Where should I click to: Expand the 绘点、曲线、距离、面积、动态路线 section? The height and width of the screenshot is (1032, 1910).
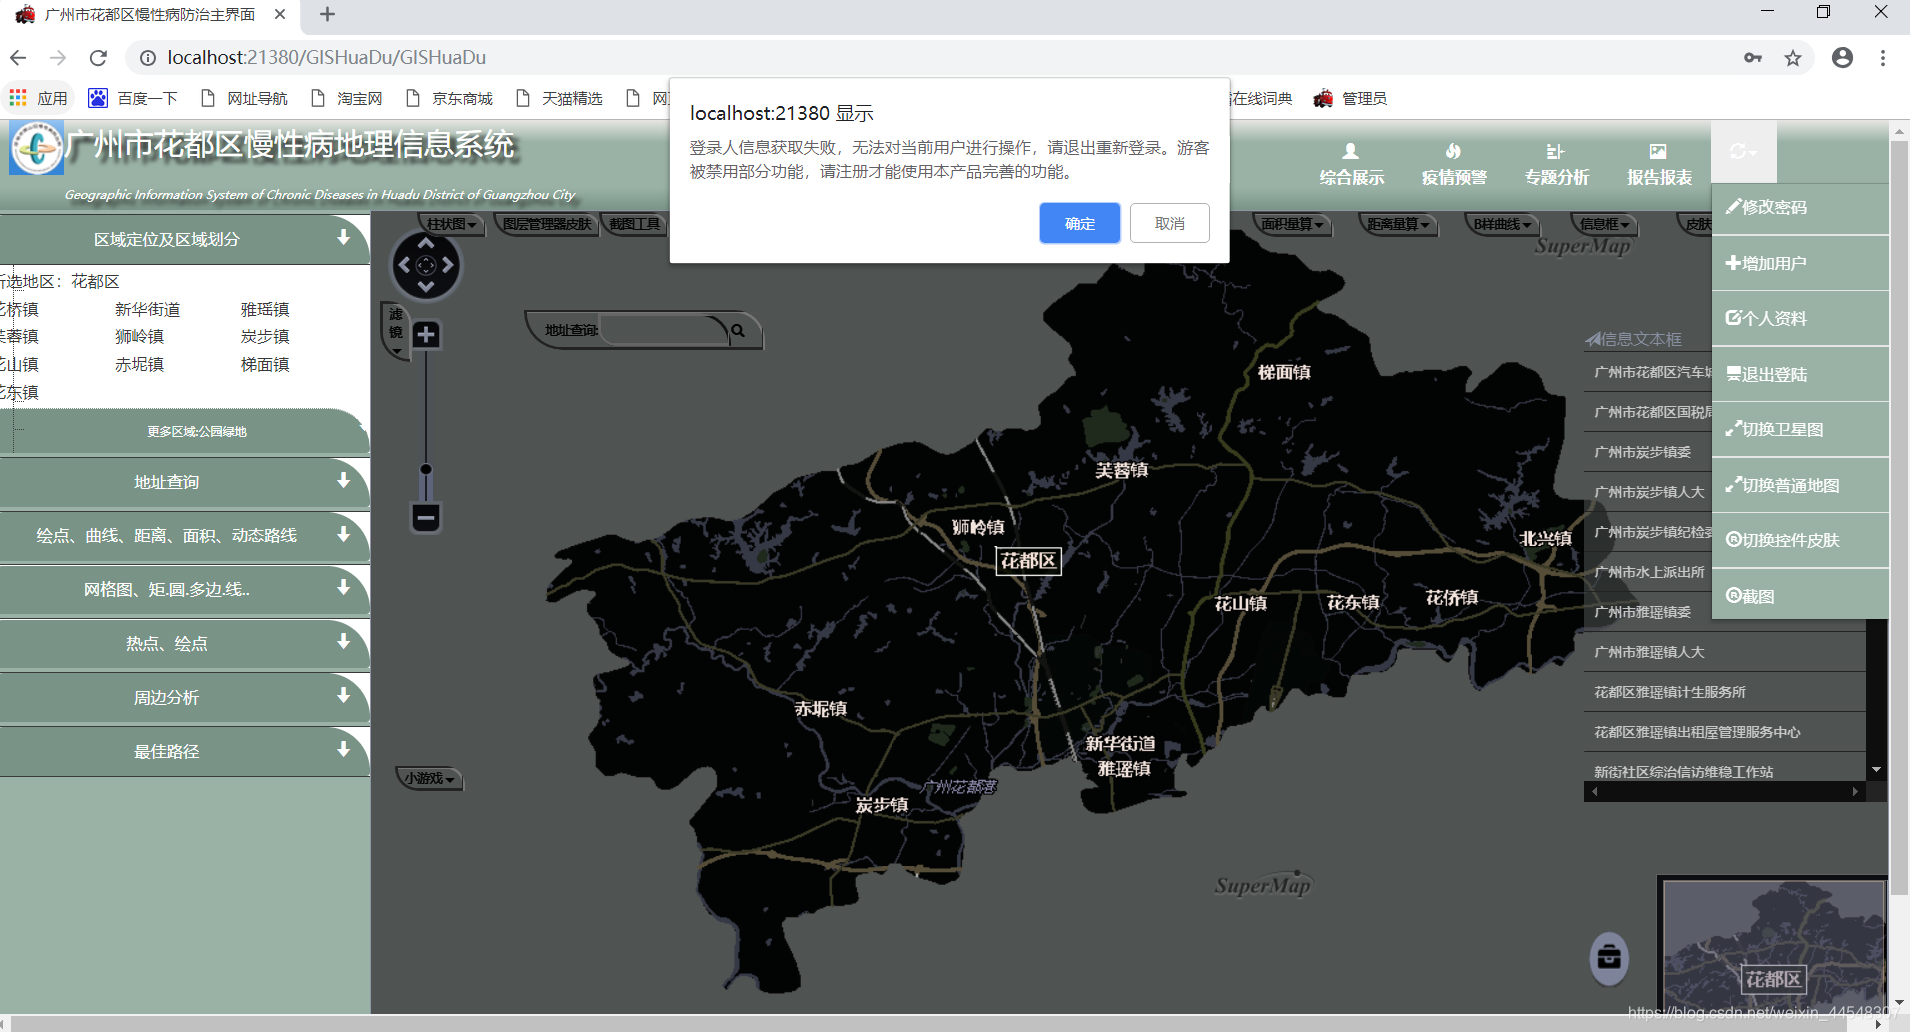click(185, 536)
